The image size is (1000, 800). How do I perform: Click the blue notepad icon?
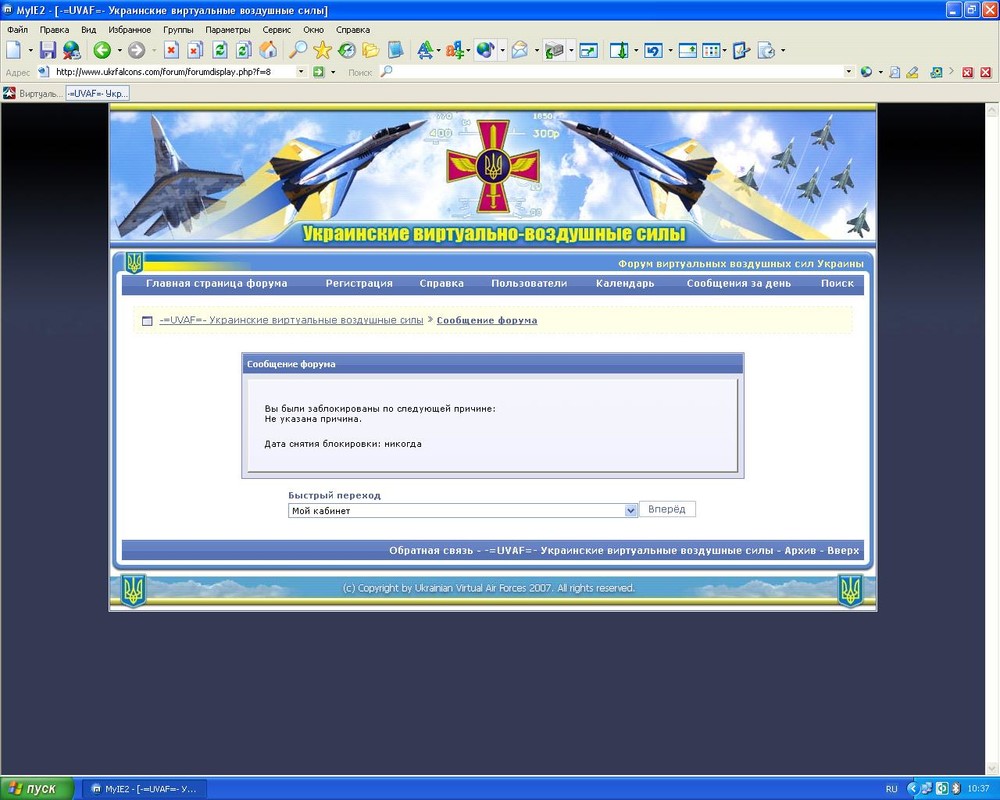395,50
